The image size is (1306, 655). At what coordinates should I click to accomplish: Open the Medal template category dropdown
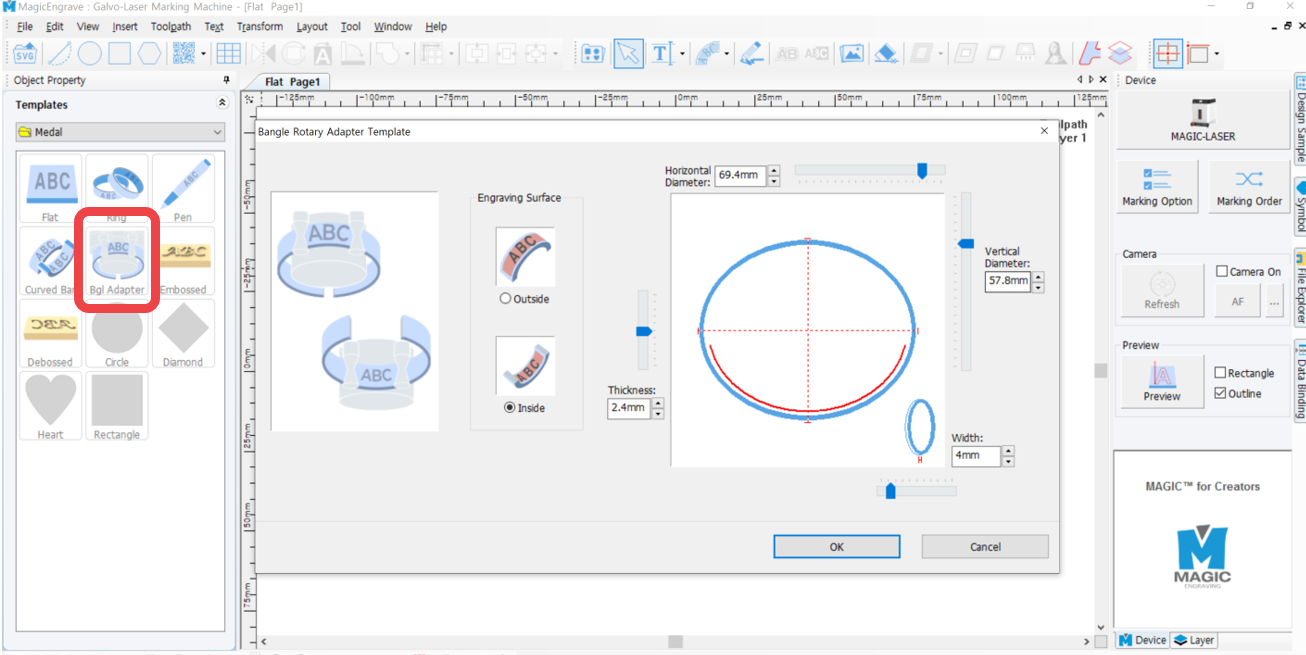click(x=120, y=132)
